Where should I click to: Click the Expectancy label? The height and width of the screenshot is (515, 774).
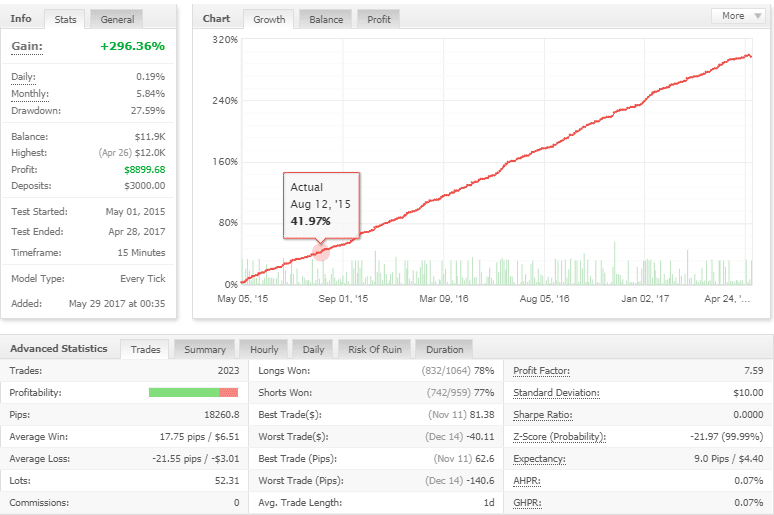pos(539,458)
